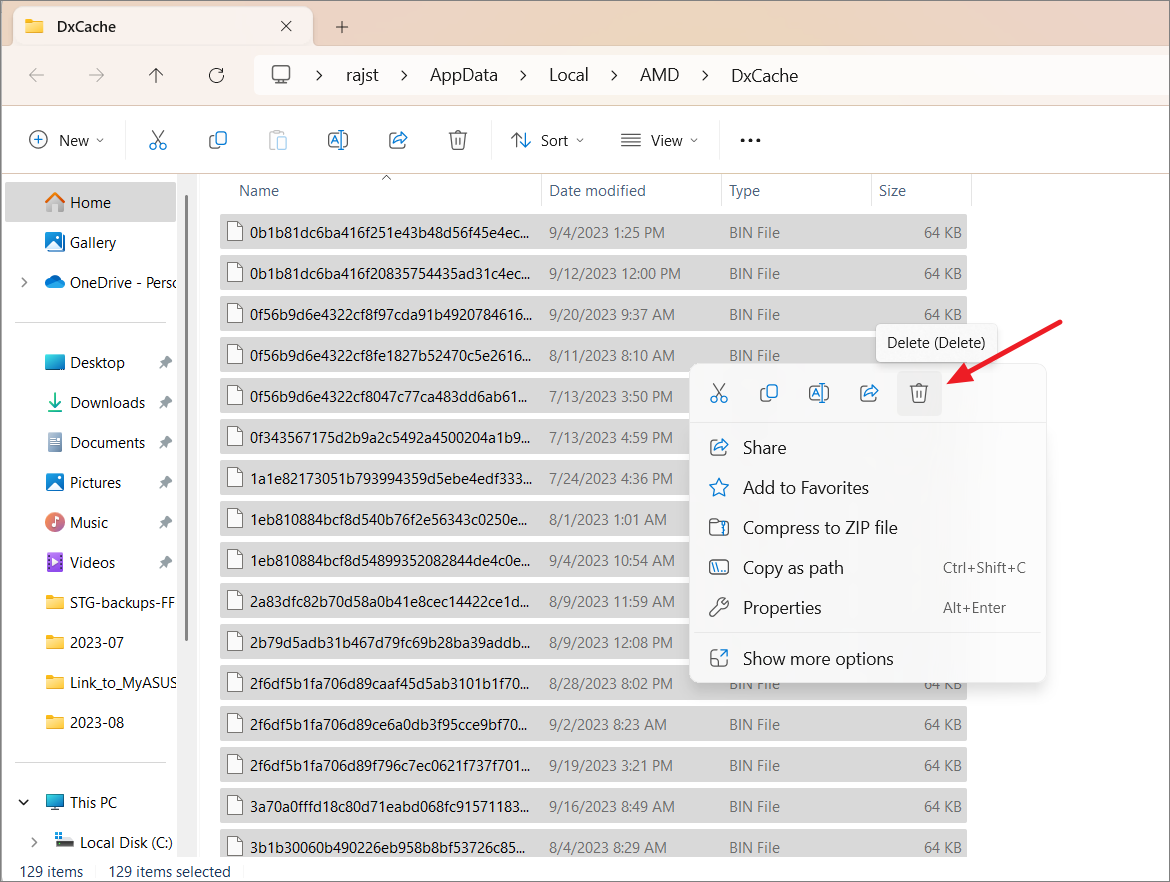Click the Delete icon in the context menu
The width and height of the screenshot is (1170, 882).
click(918, 392)
